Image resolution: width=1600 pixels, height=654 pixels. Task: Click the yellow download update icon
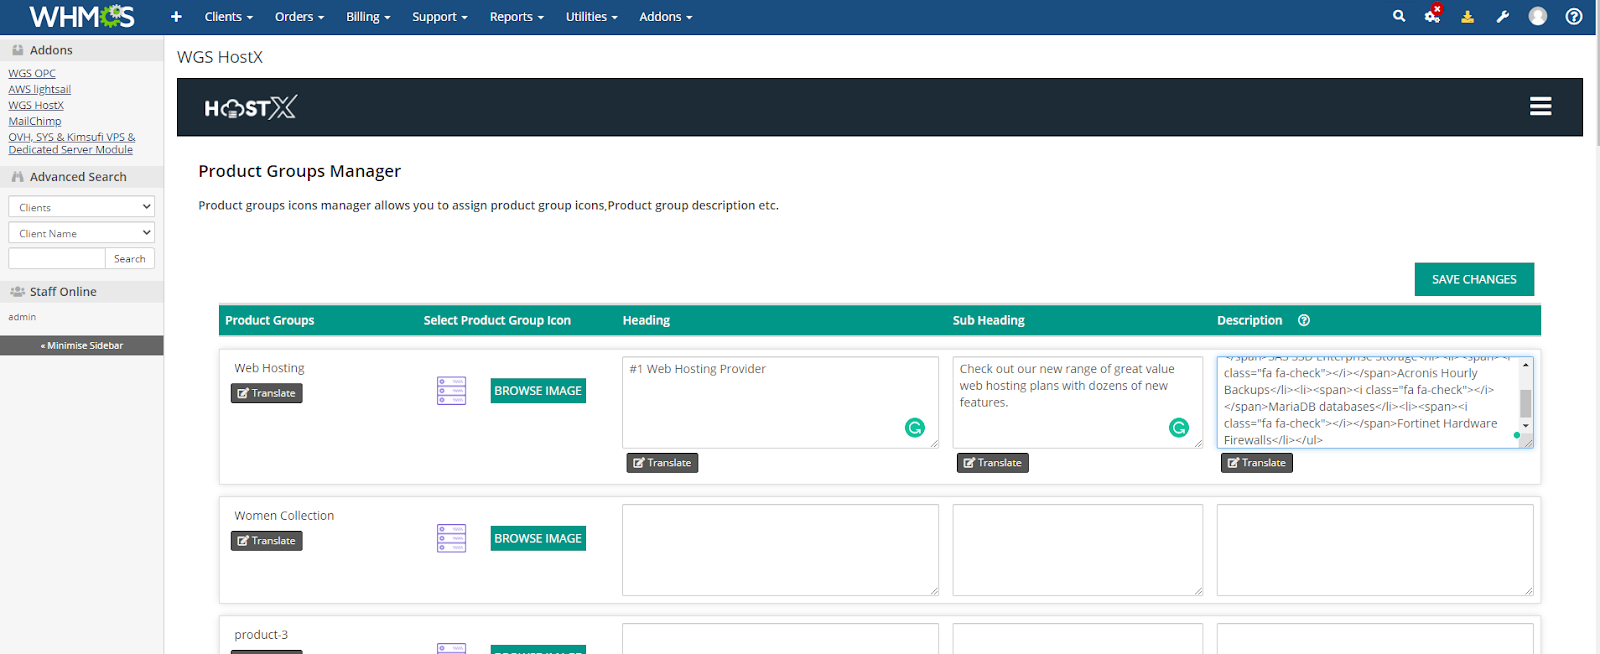click(x=1467, y=16)
